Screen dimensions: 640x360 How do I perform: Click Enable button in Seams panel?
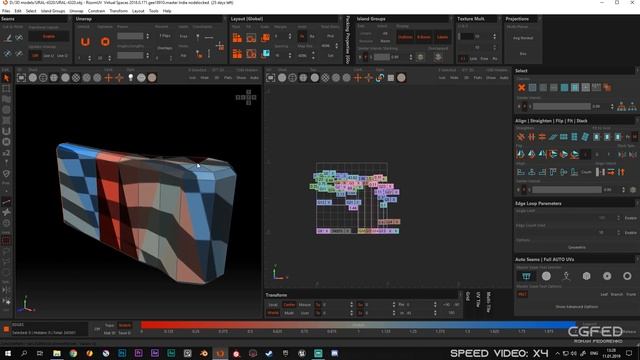(x=49, y=36)
